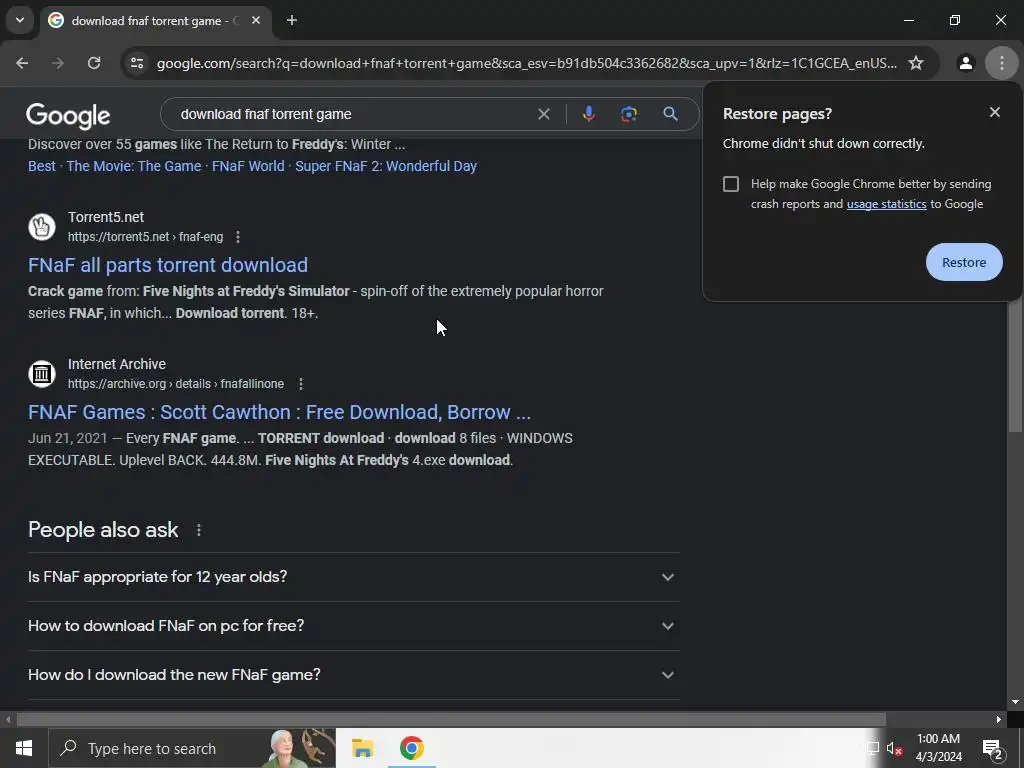This screenshot has height=768, width=1024.
Task: Click the horizontal scrollbar thumb
Action: (451, 720)
